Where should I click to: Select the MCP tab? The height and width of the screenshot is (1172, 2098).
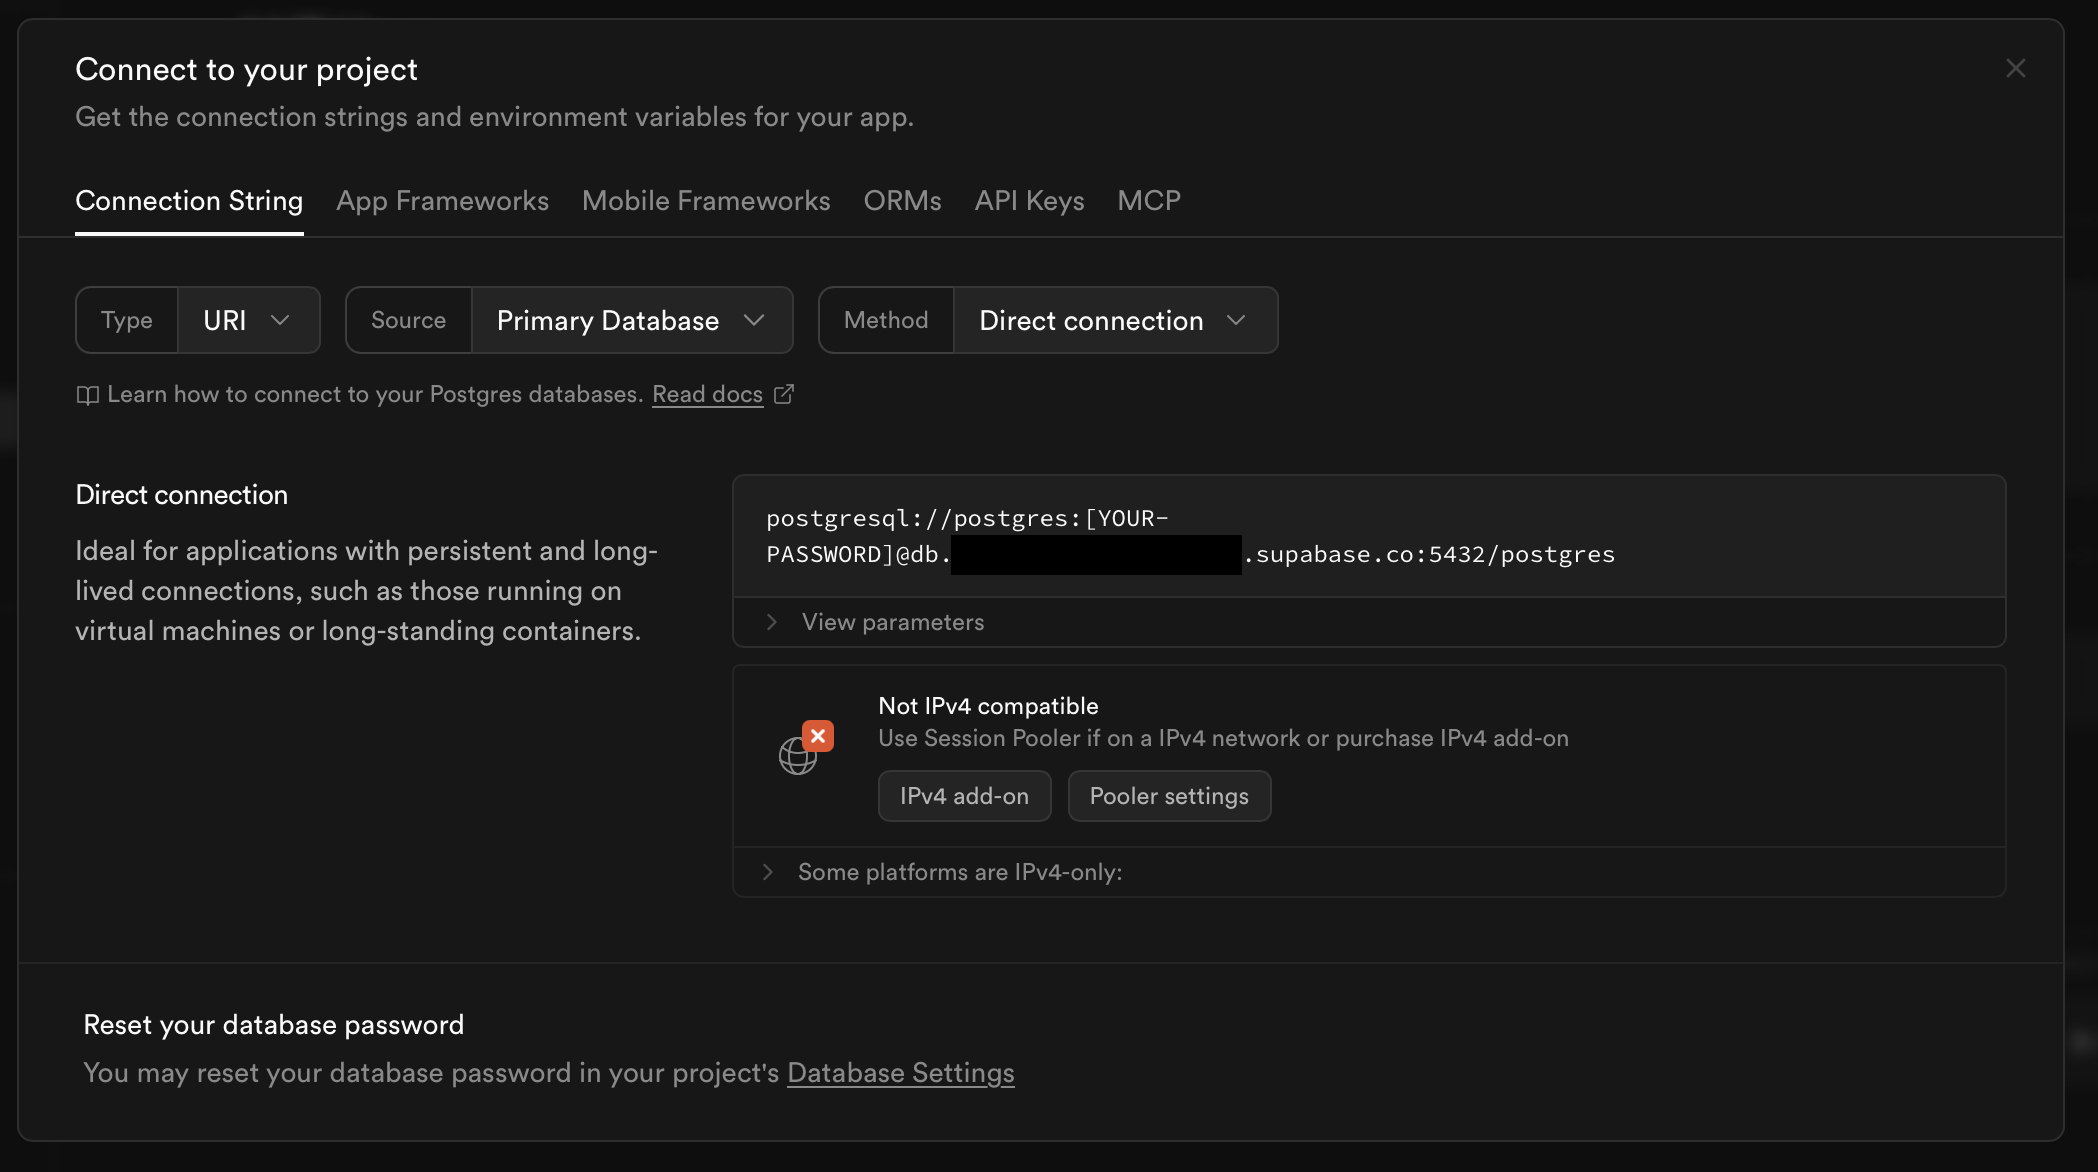click(1148, 201)
